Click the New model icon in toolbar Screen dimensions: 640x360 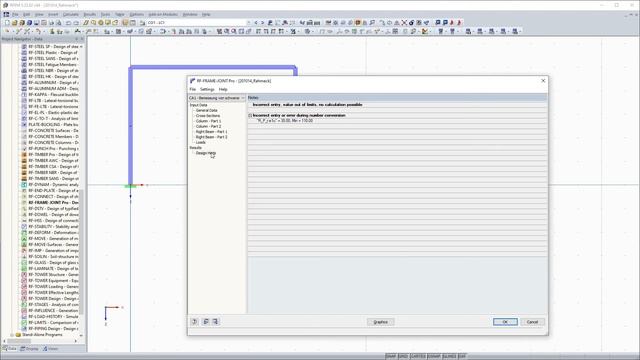(x=7, y=23)
